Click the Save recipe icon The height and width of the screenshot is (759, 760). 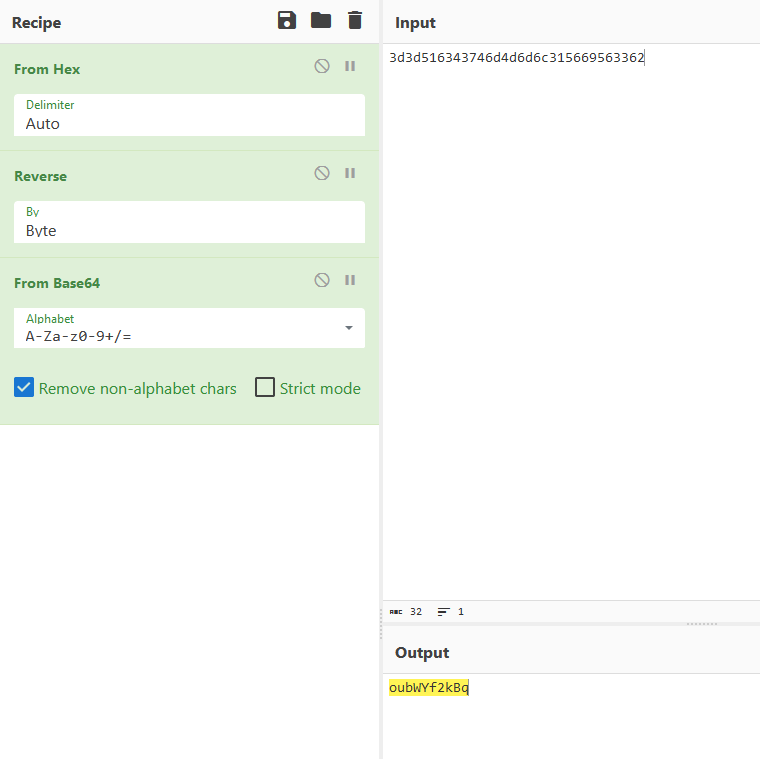[287, 21]
